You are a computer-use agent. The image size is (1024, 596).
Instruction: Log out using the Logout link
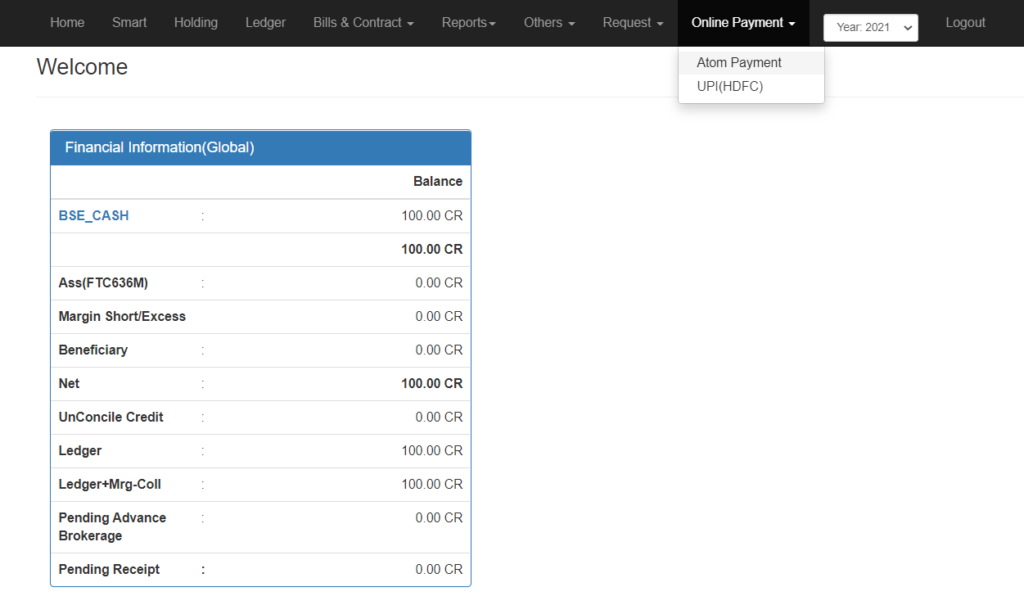point(965,23)
